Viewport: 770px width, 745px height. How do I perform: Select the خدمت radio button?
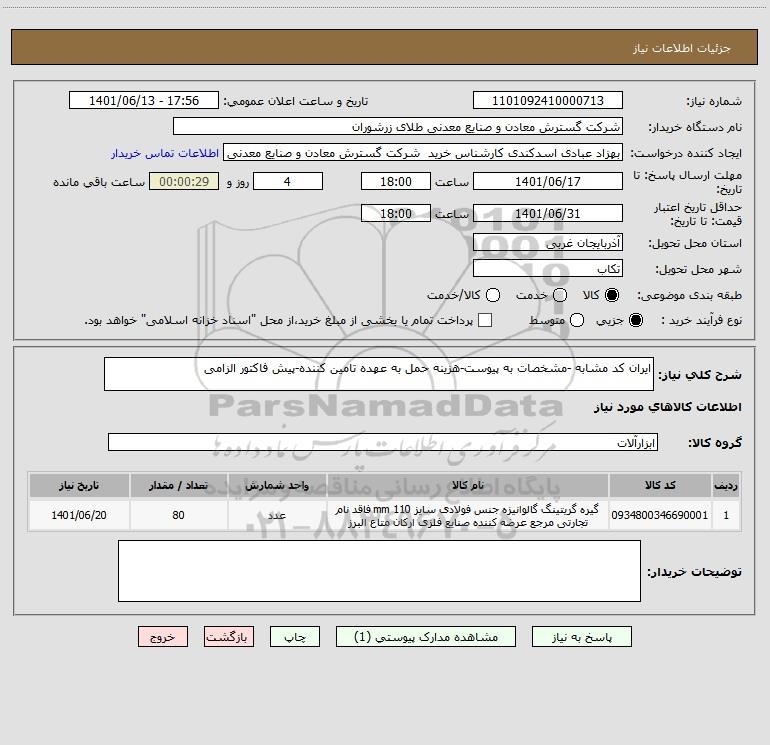point(560,295)
